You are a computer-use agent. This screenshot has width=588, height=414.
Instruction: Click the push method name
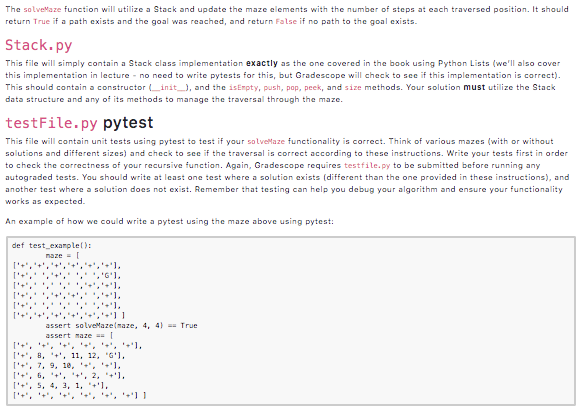click(x=272, y=87)
